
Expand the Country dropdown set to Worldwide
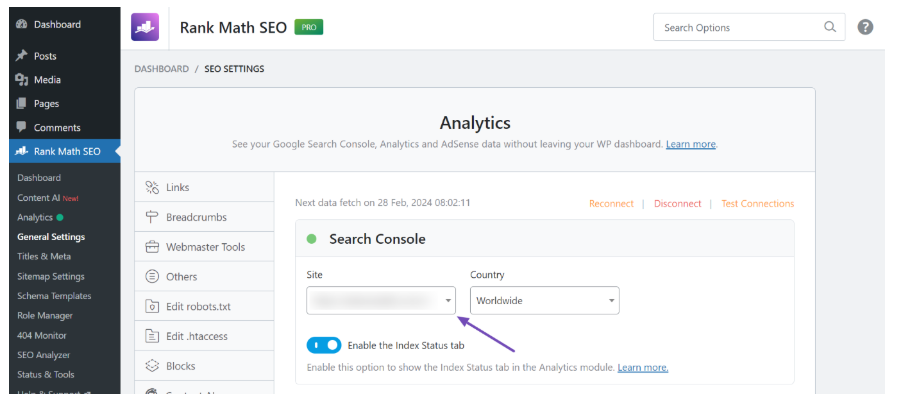click(x=544, y=300)
